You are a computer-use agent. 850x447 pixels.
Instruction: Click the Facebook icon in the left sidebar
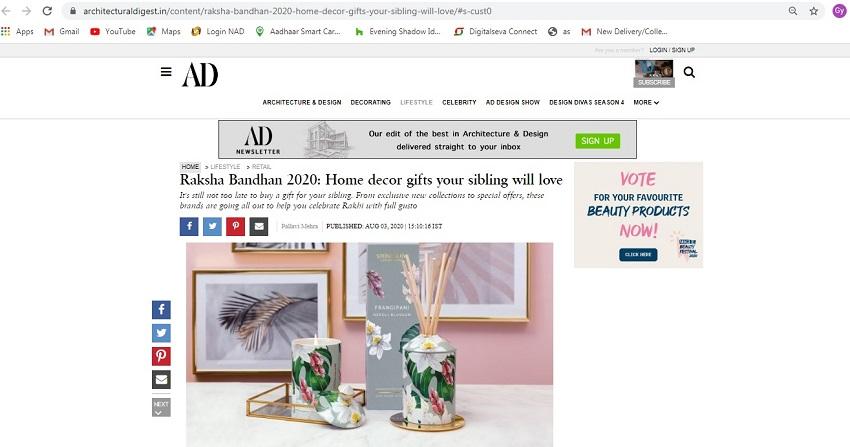161,310
